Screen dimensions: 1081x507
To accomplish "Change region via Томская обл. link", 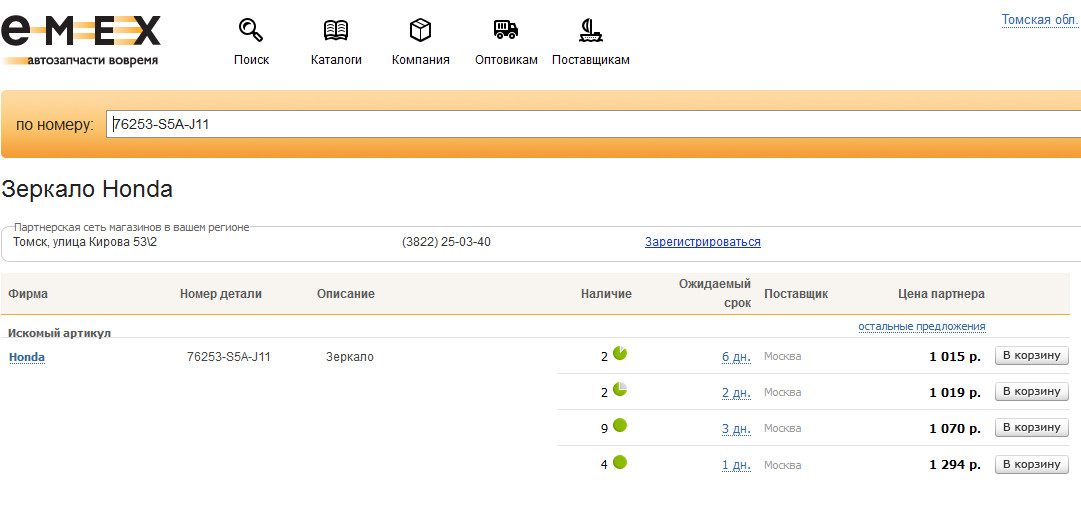I will pos(1039,20).
